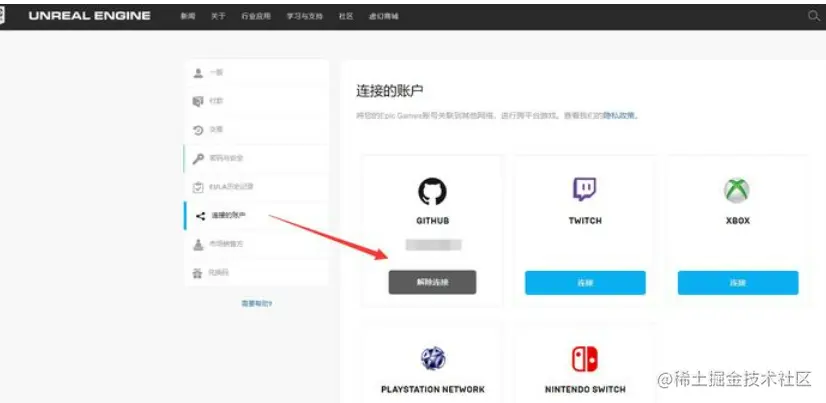Click the search magnifier icon in header
Image resolution: width=826 pixels, height=403 pixels.
pyautogui.click(x=814, y=16)
